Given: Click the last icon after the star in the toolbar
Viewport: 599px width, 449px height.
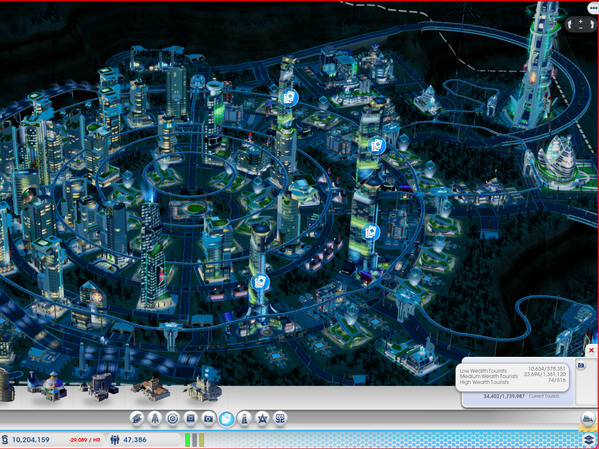Looking at the screenshot, I should [280, 419].
